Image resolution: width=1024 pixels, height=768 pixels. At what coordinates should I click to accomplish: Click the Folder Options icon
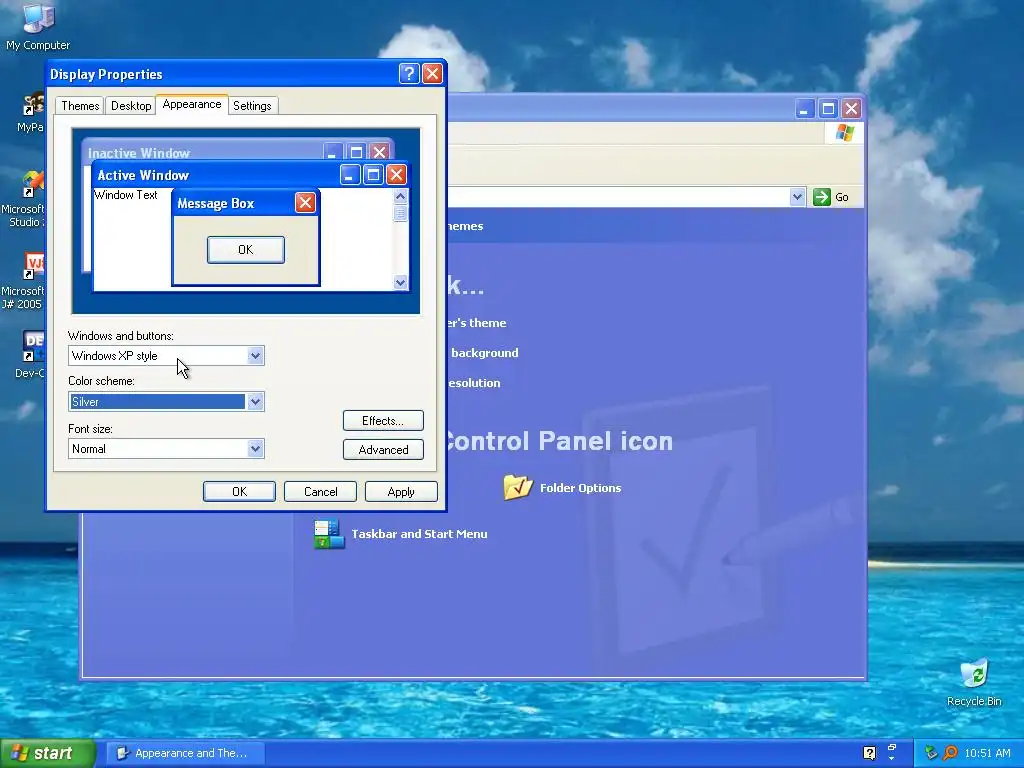(518, 487)
